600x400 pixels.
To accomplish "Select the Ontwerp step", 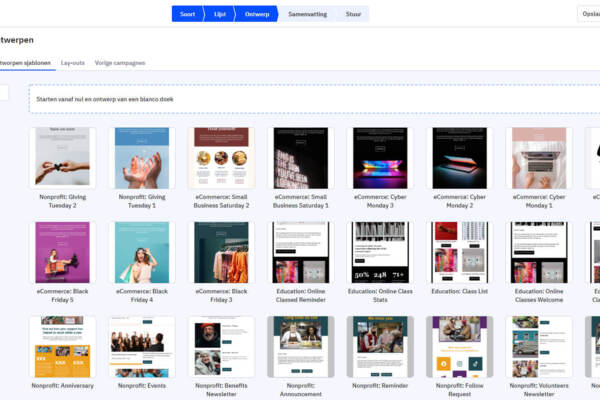I will coord(257,14).
